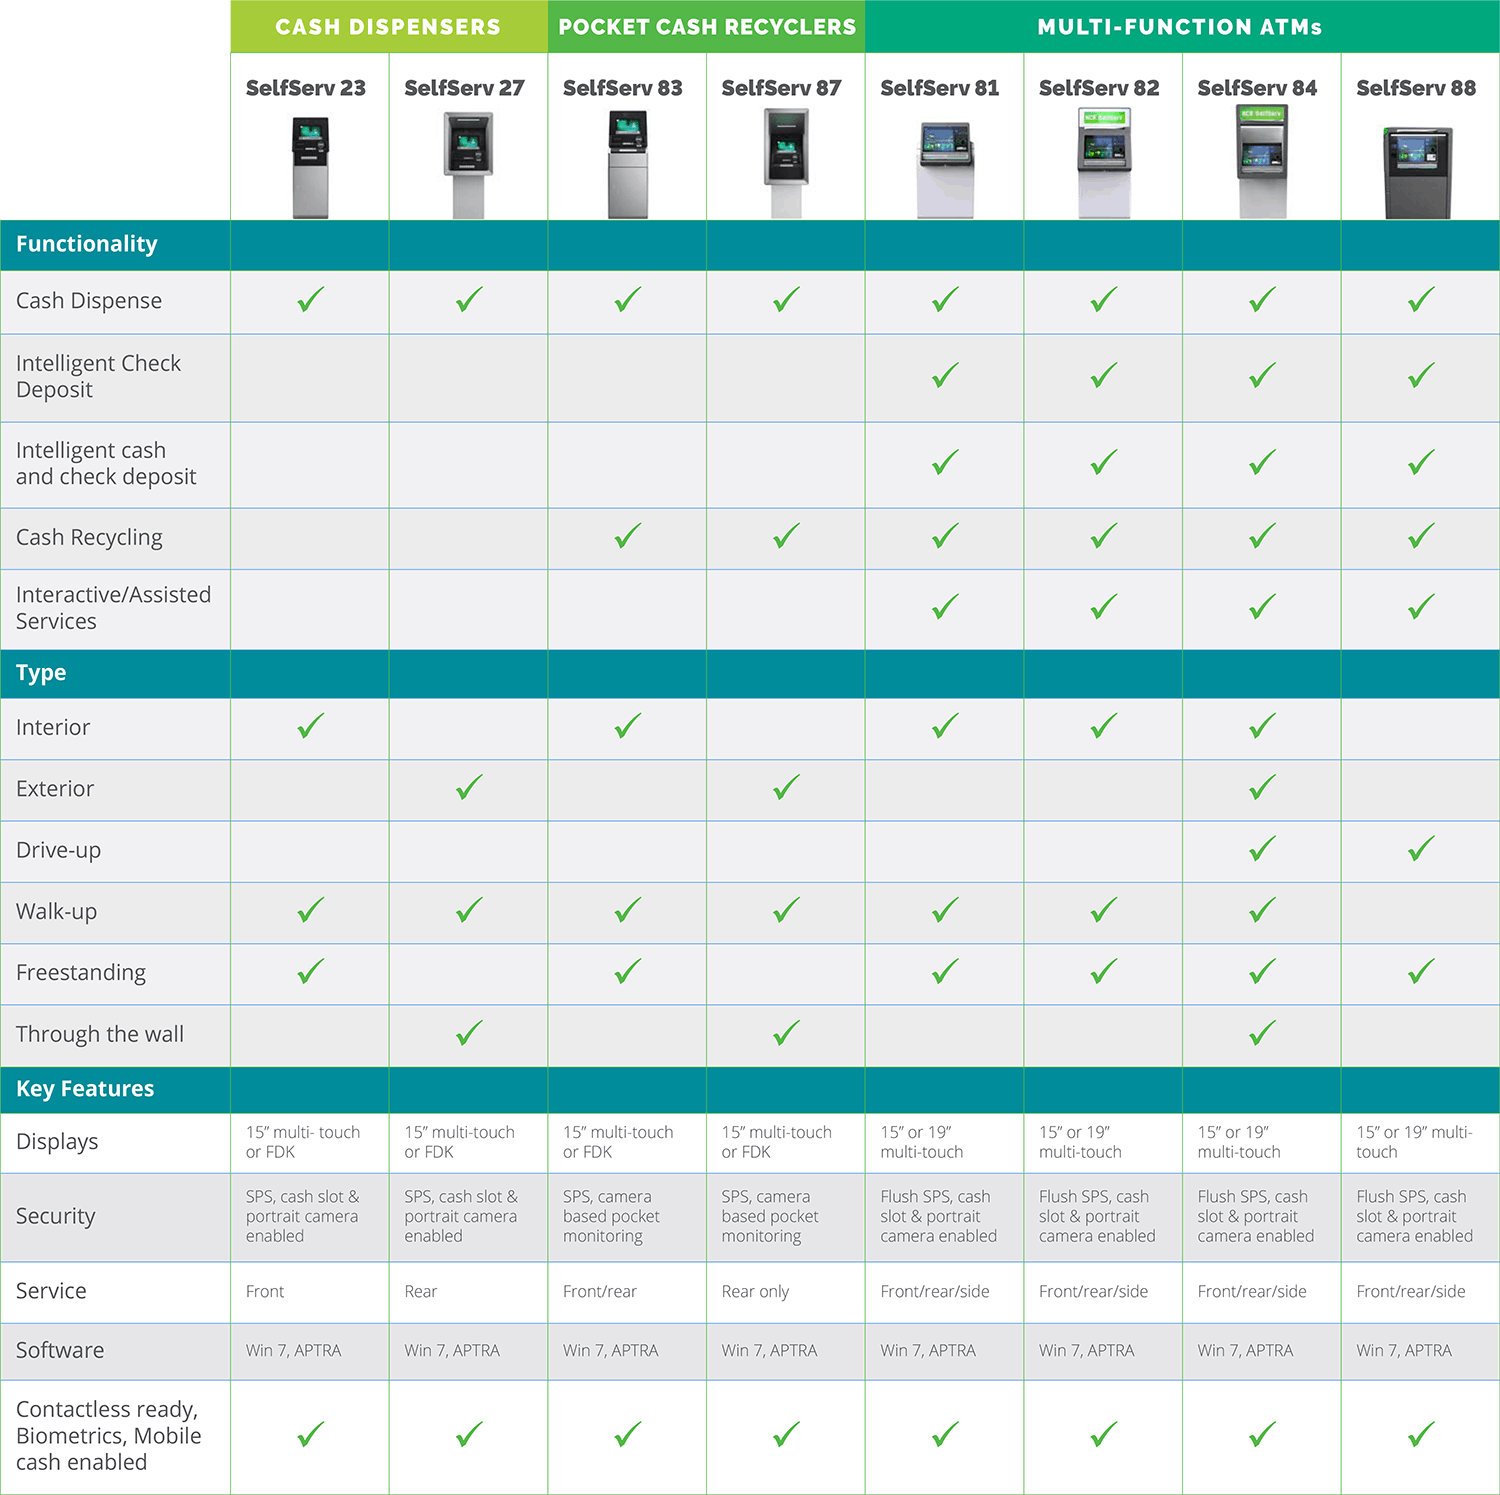Viewport: 1500px width, 1495px height.
Task: Click Cash Recycling checkmark for SelfServ 87
Action: point(786,537)
